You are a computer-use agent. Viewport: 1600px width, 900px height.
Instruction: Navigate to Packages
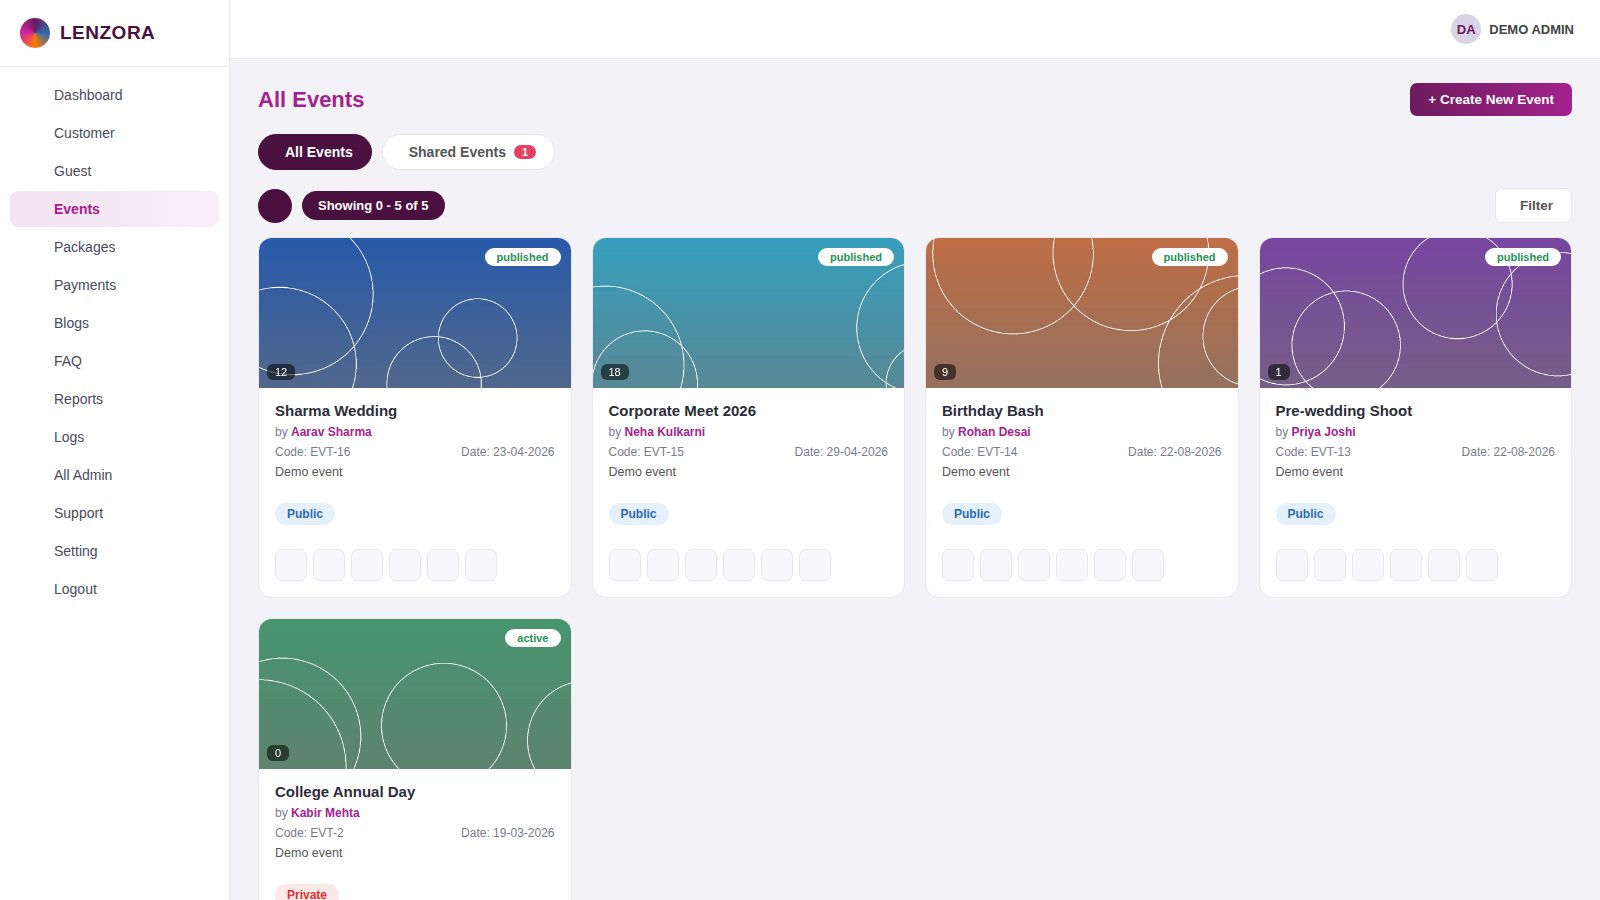click(x=114, y=247)
